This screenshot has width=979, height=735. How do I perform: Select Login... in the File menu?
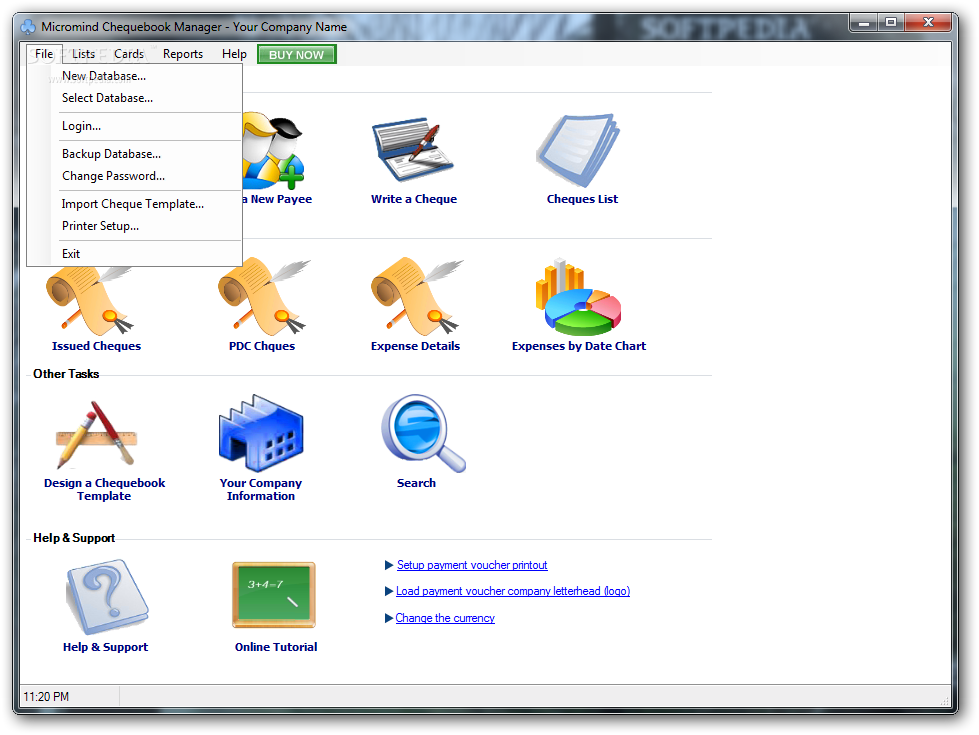(134, 126)
